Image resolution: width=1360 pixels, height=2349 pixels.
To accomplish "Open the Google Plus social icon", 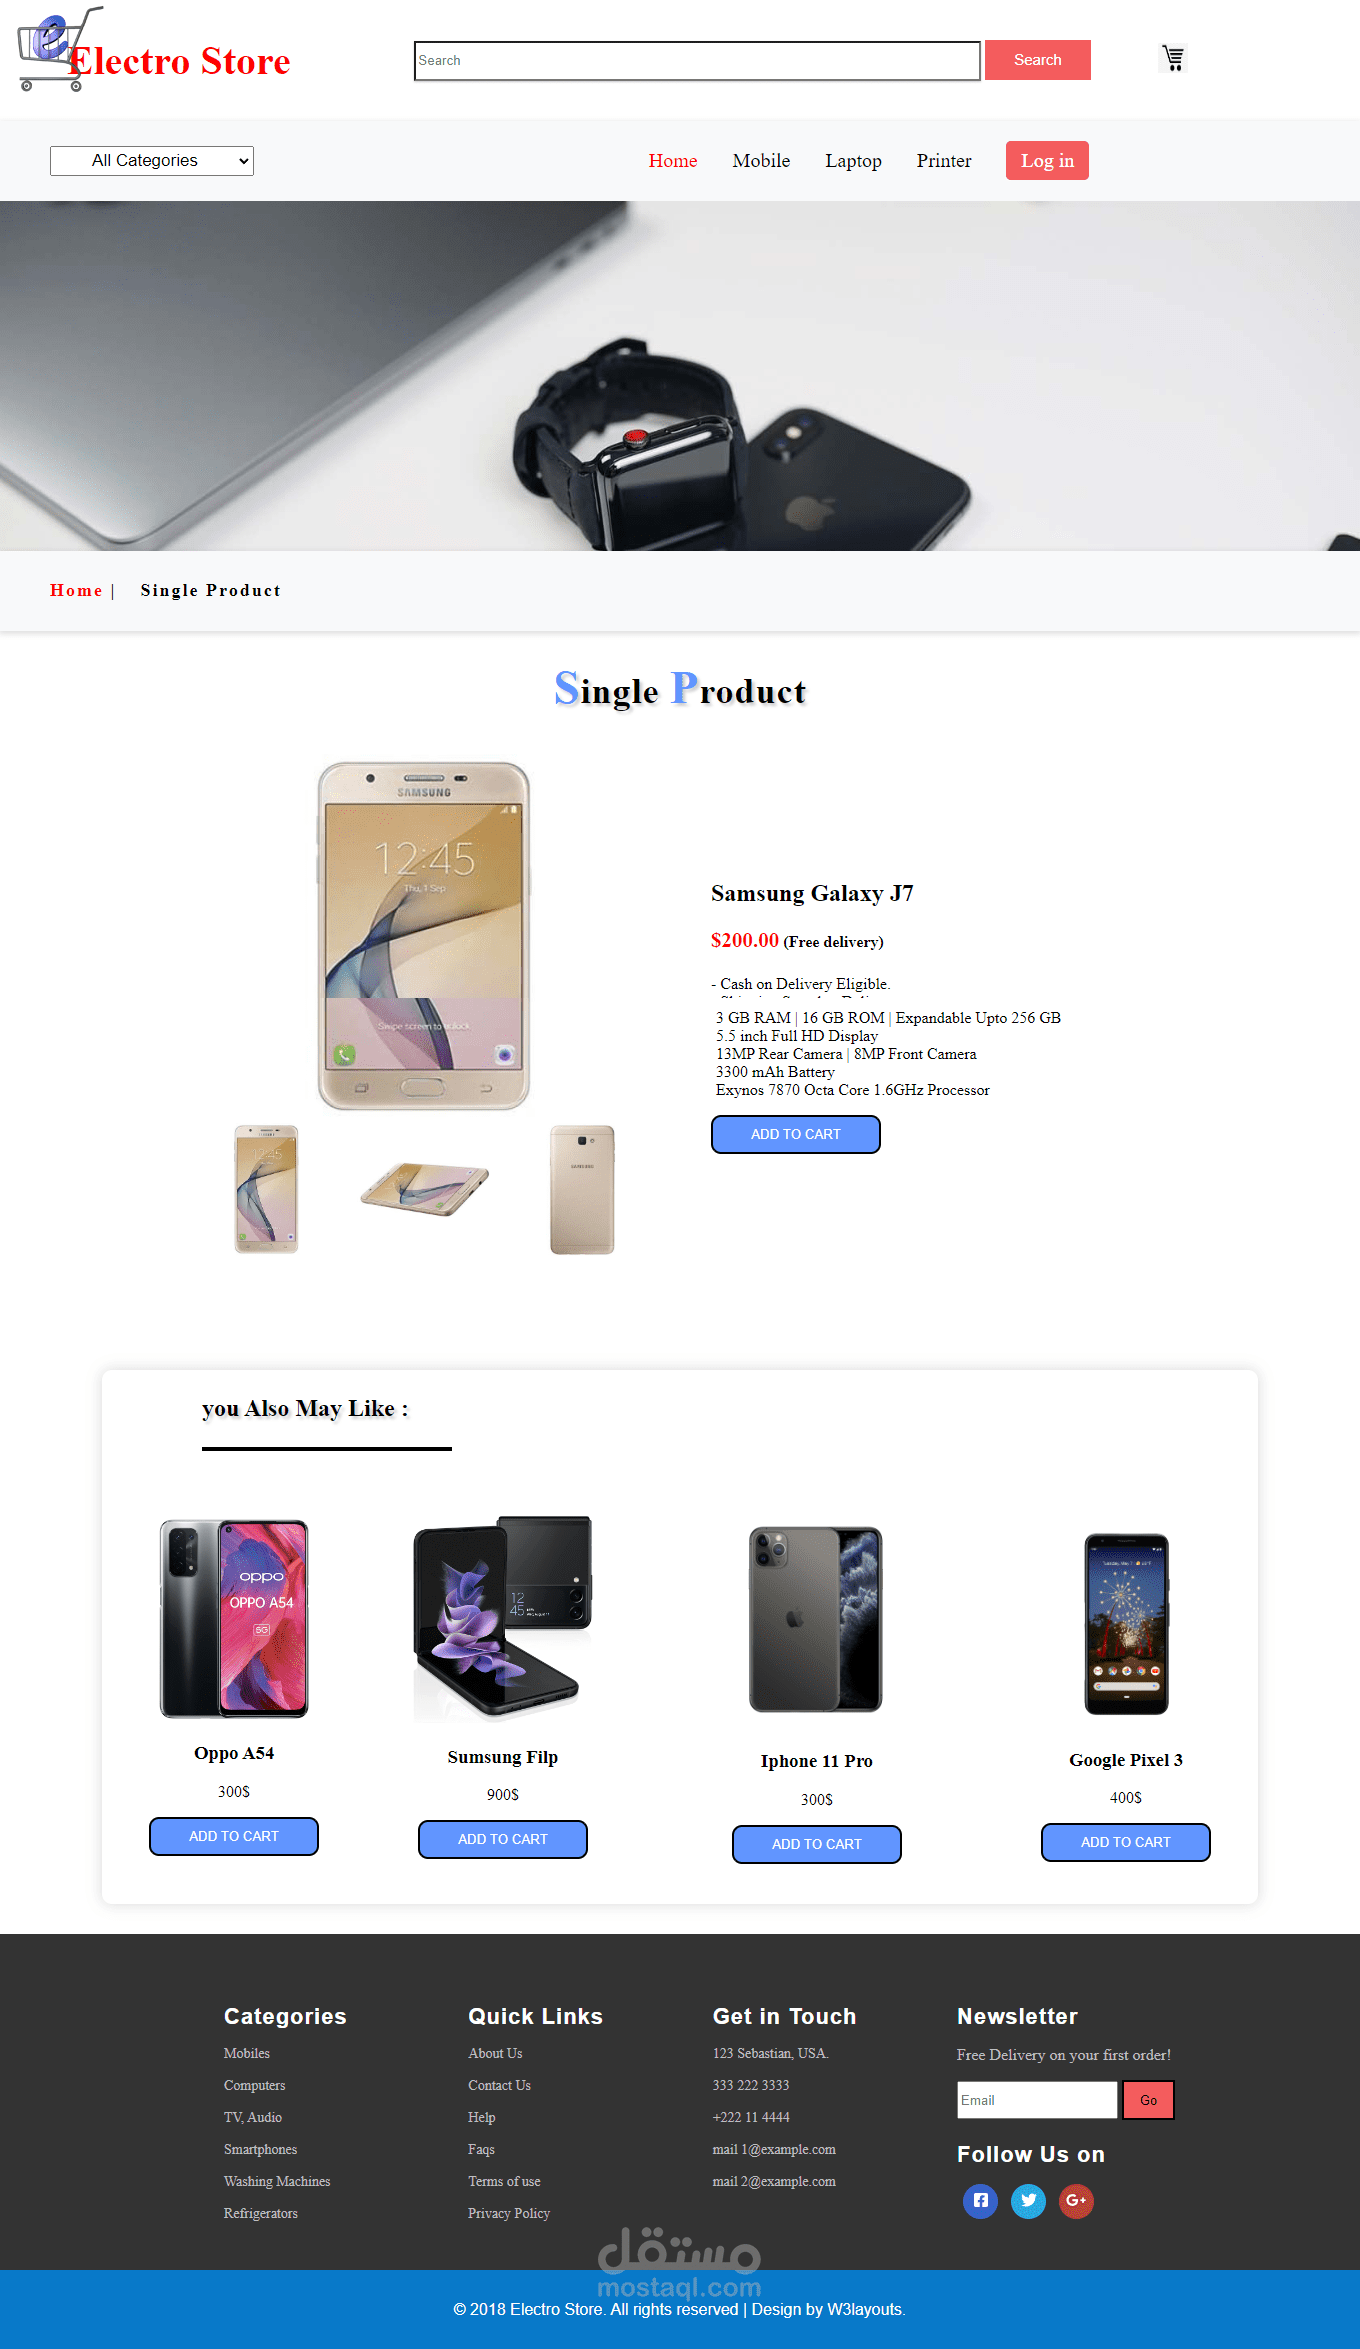I will [x=1076, y=2200].
